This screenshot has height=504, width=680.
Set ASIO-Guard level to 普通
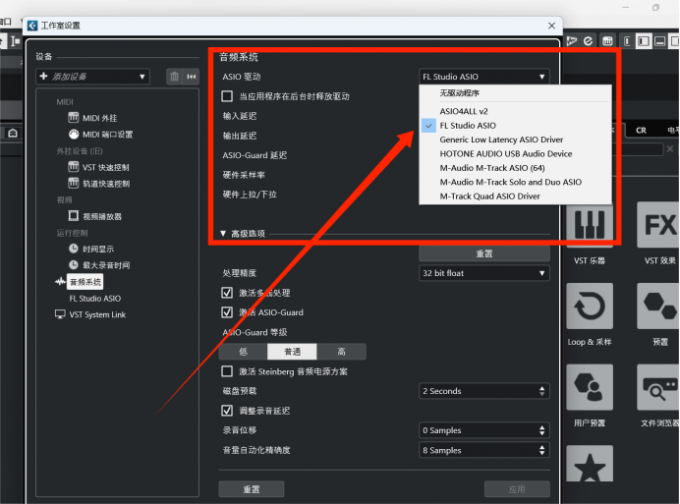pyautogui.click(x=292, y=352)
